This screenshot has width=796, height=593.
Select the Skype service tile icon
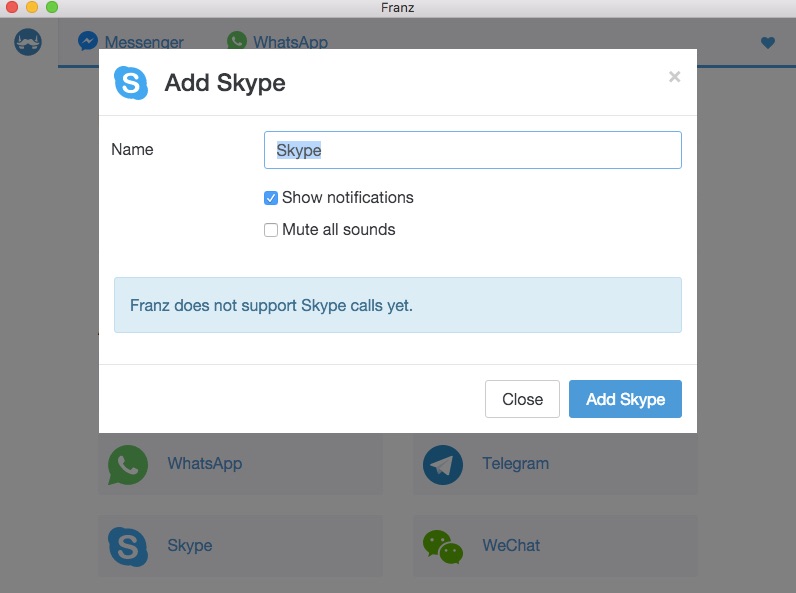128,547
